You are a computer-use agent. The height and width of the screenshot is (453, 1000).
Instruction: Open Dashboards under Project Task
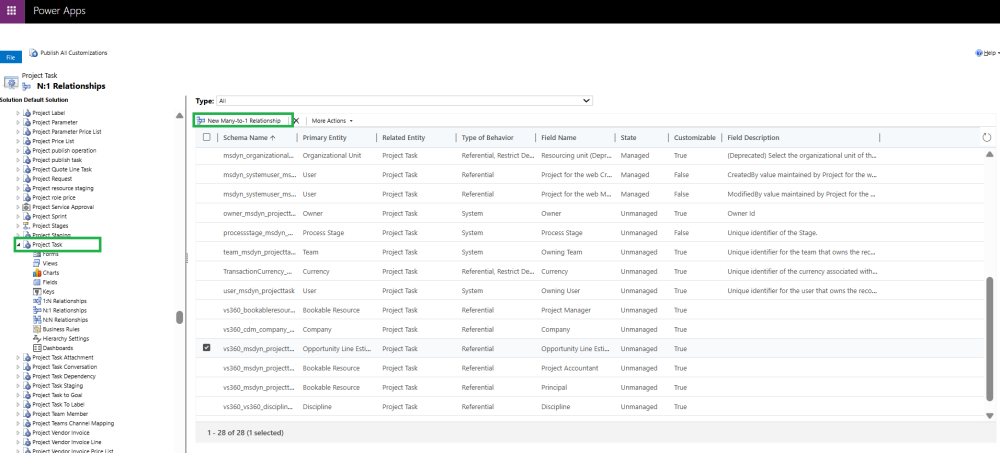pos(59,347)
